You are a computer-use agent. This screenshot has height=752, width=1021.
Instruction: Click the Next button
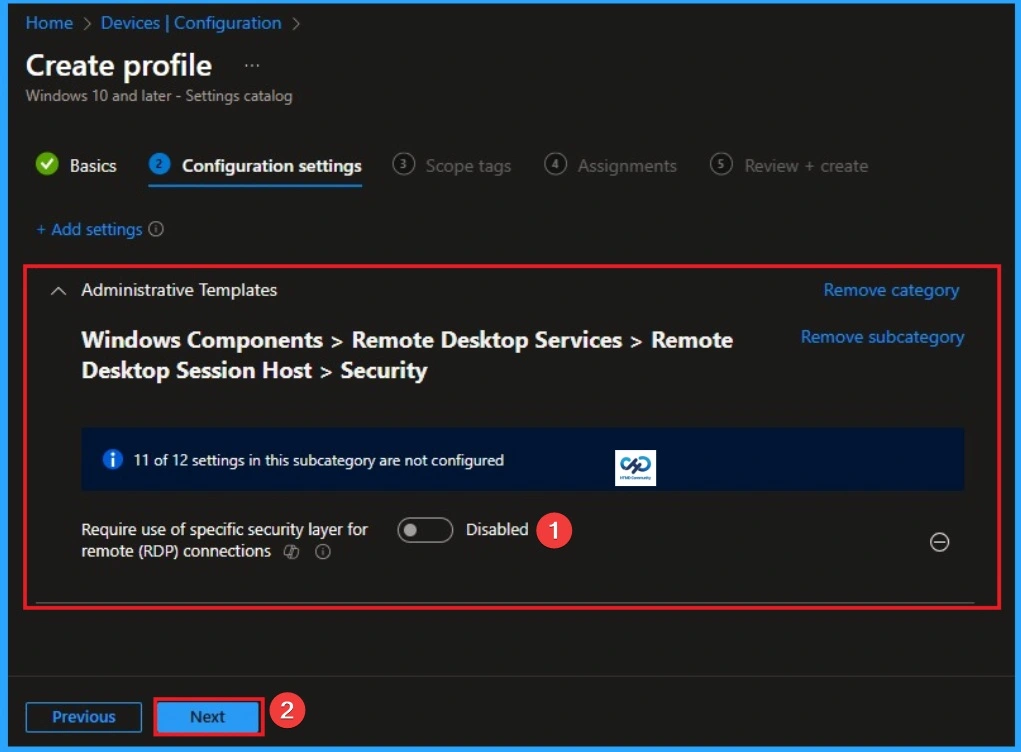[207, 716]
